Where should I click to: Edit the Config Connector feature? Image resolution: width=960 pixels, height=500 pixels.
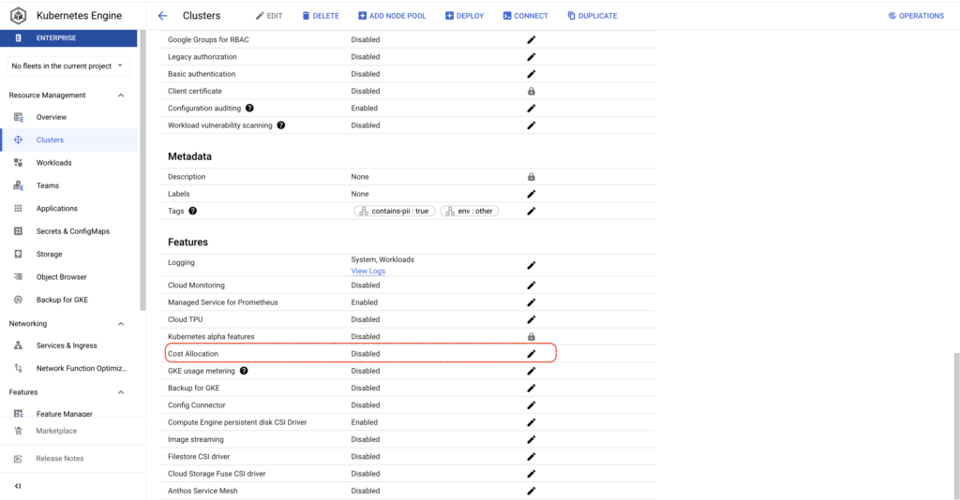pos(531,405)
